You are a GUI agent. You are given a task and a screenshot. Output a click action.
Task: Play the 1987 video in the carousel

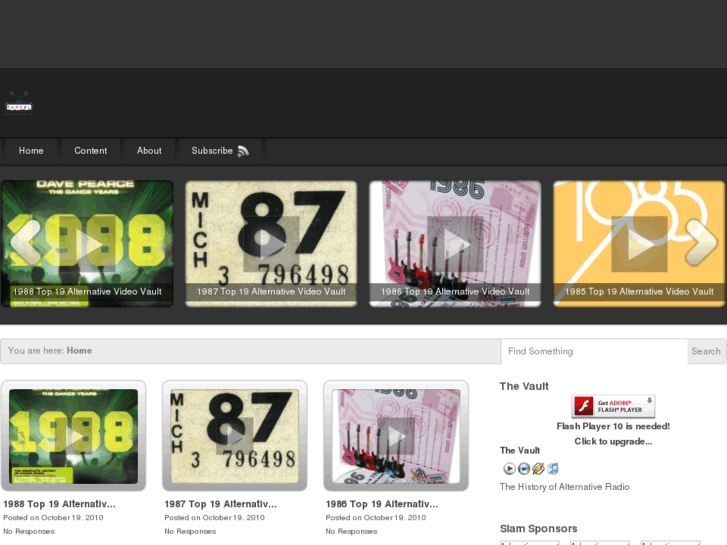pos(271,244)
